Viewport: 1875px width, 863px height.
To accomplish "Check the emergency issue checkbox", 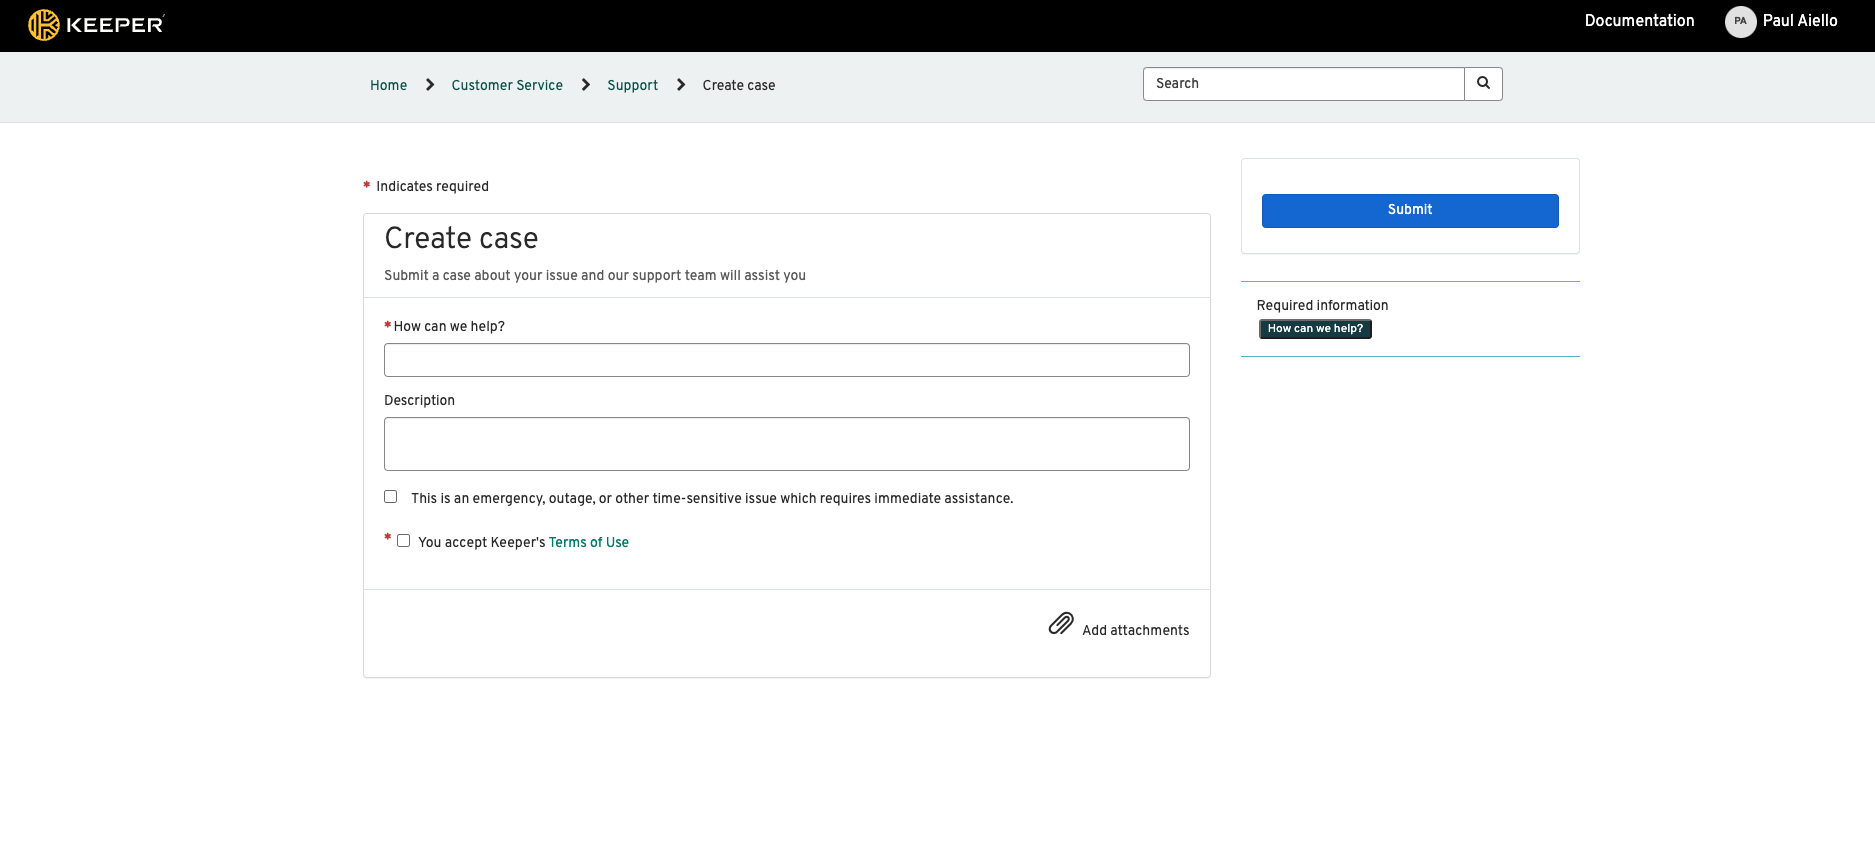I will pyautogui.click(x=391, y=497).
